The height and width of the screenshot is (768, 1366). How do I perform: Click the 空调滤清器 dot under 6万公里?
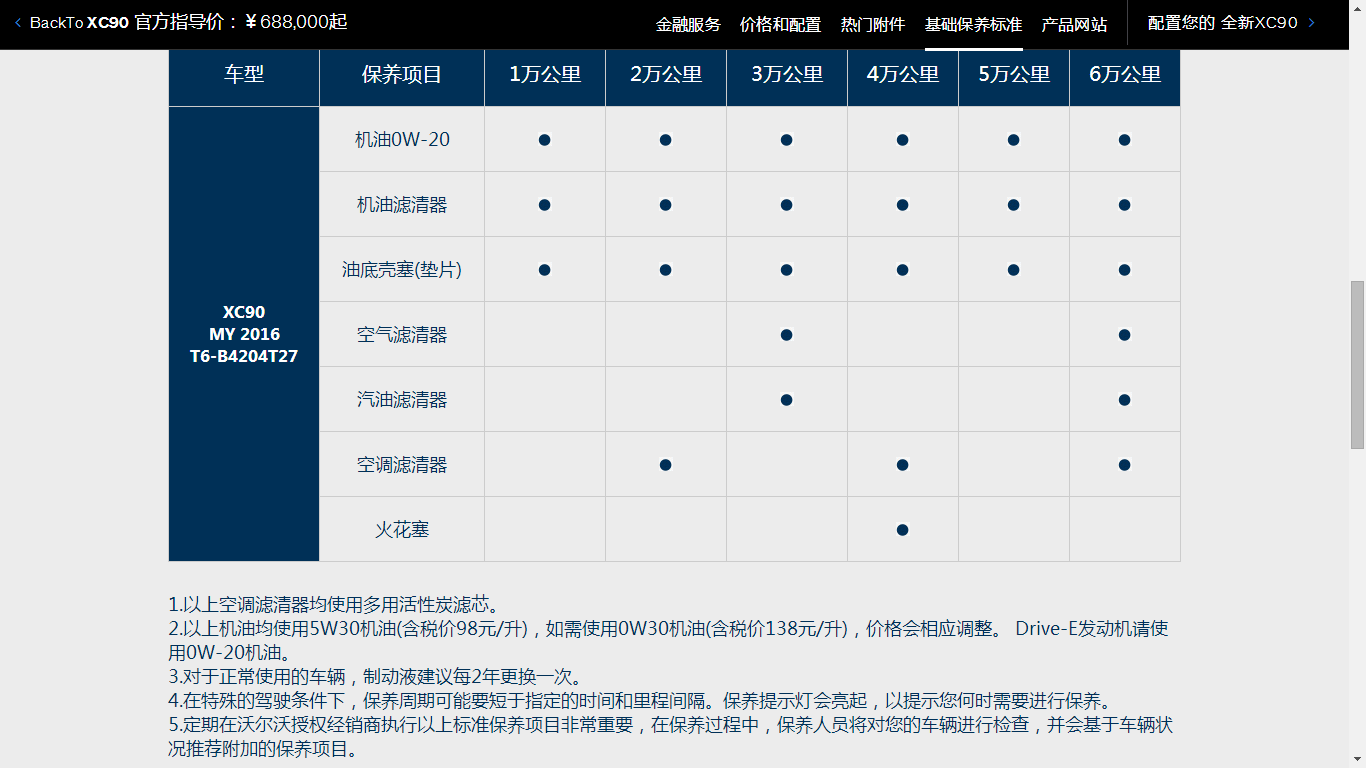pyautogui.click(x=1124, y=465)
